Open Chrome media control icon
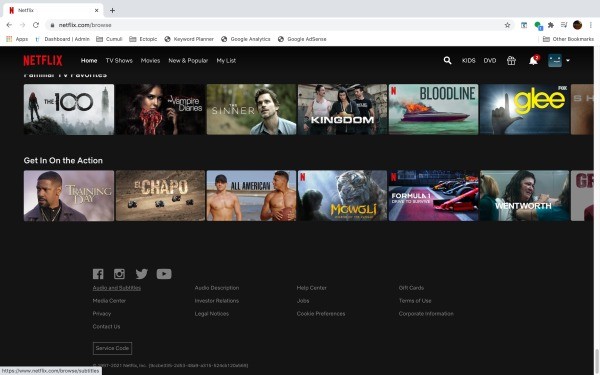Screen dimensions: 600x375 (x=564, y=25)
